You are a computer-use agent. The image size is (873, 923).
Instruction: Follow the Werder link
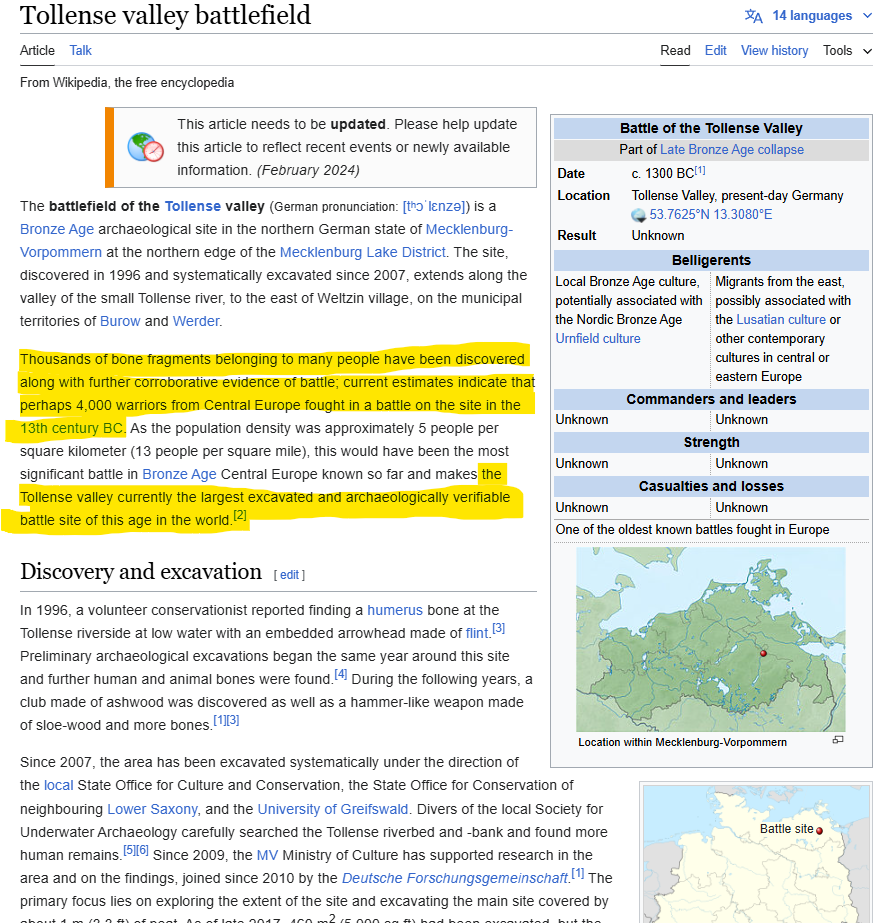(196, 321)
